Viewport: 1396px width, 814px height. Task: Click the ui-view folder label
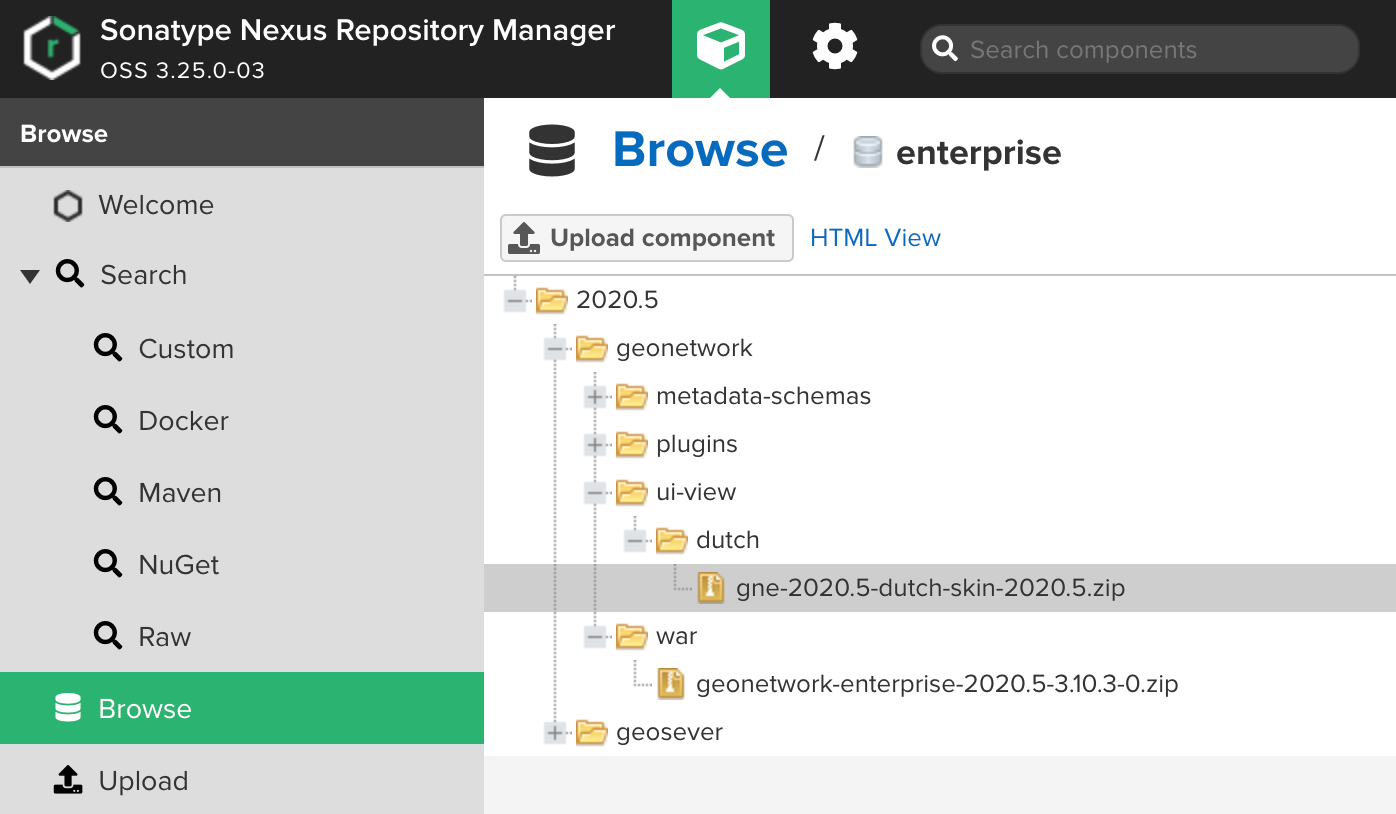click(x=695, y=492)
